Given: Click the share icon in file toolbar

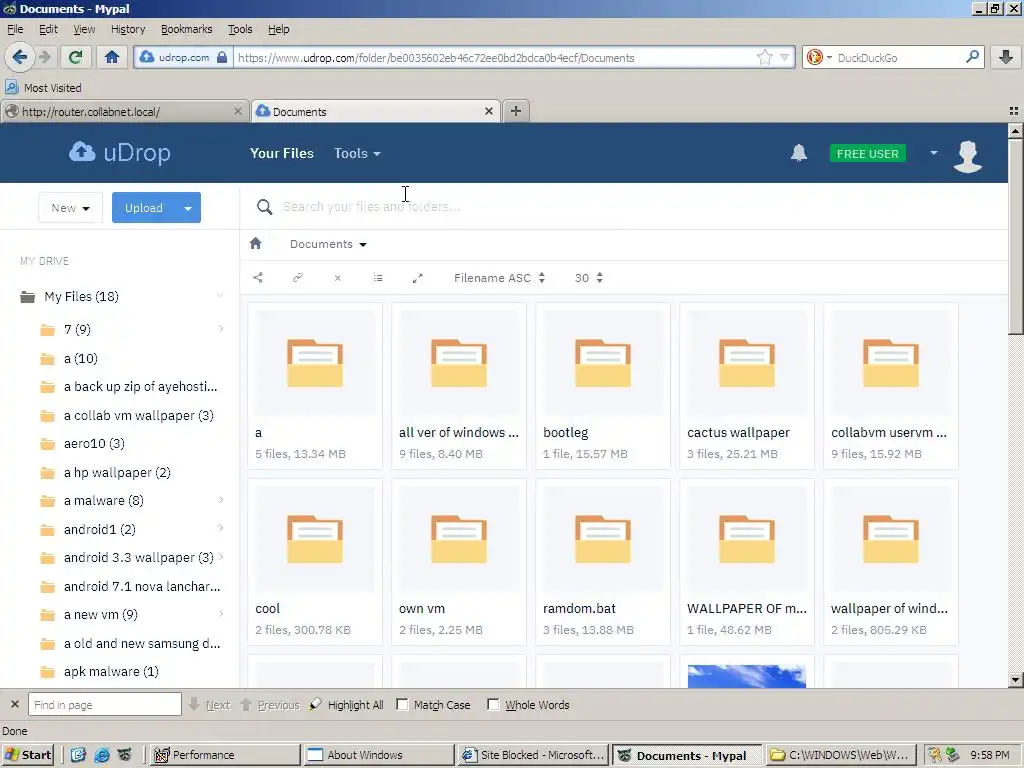Looking at the screenshot, I should 258,278.
